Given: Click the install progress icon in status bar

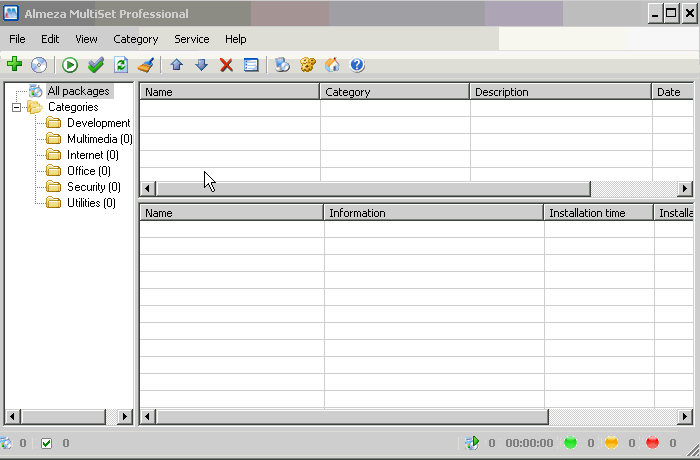Looking at the screenshot, I should point(472,443).
